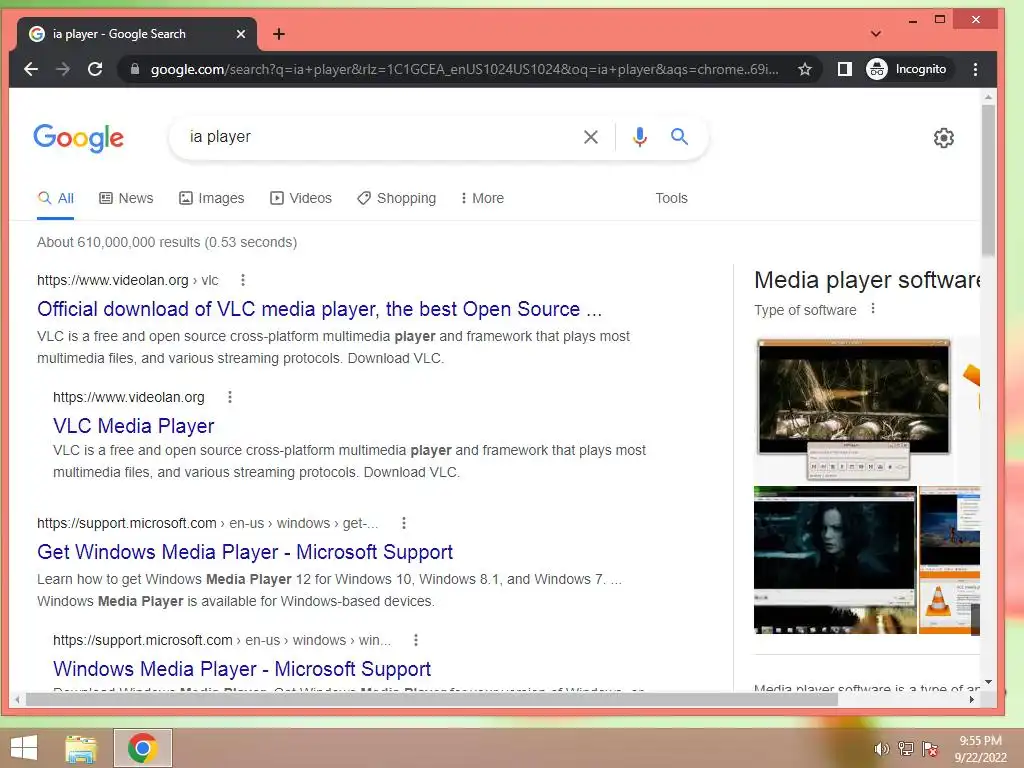Switch to the Videos tab
Viewport: 1024px width, 768px height.
(x=301, y=198)
